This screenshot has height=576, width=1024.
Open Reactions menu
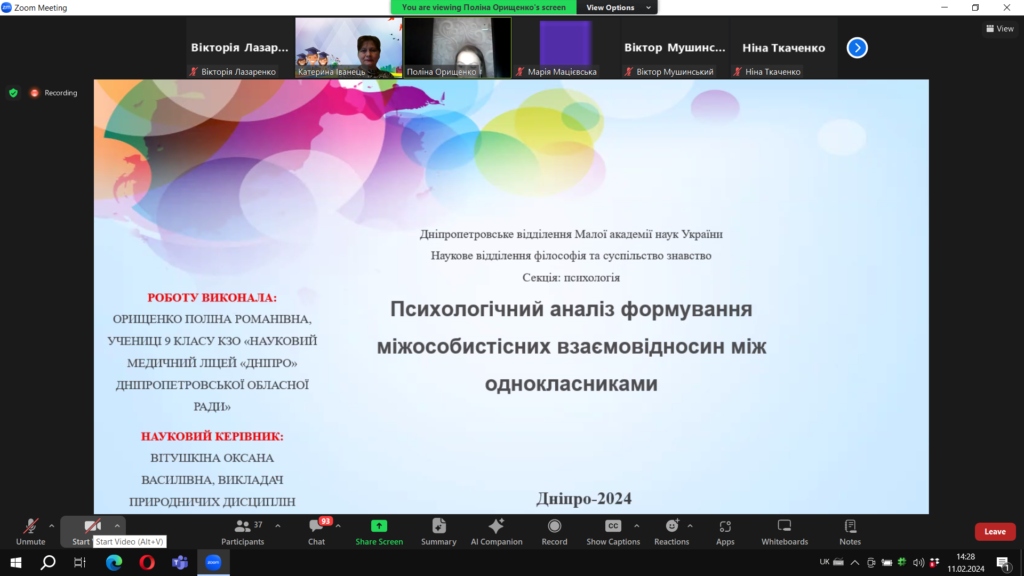click(x=671, y=532)
